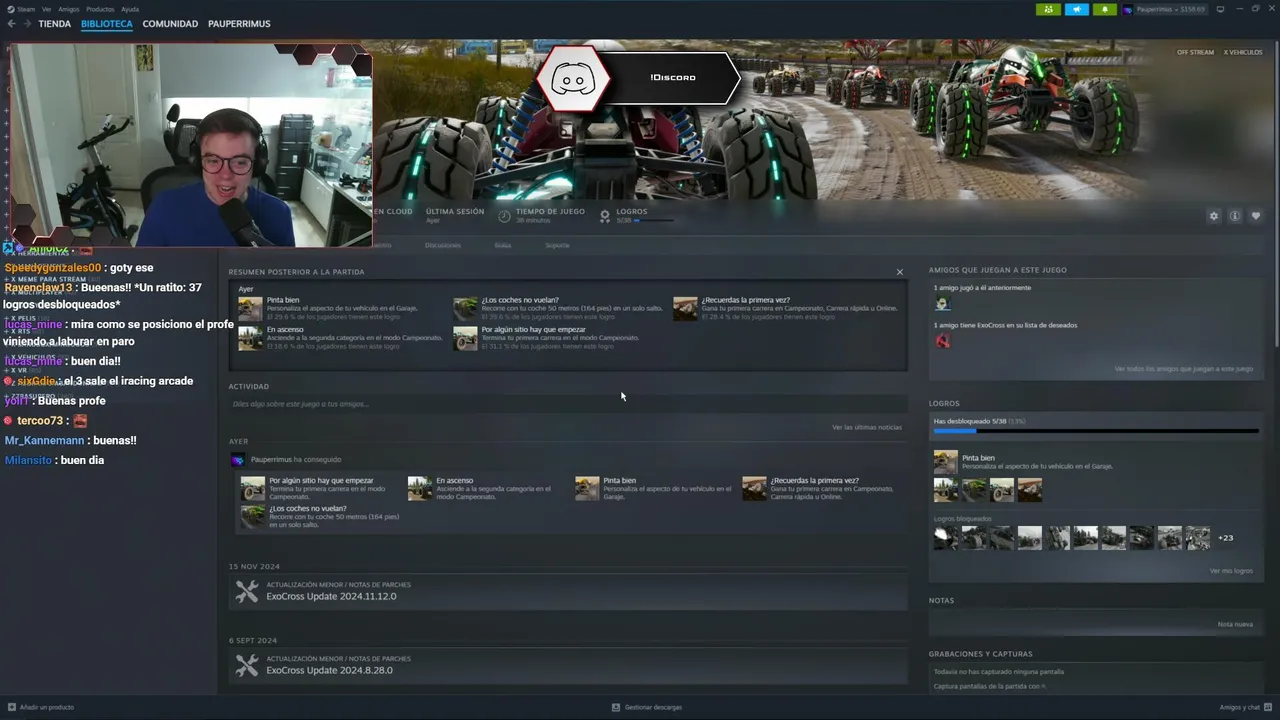The width and height of the screenshot is (1280, 720).
Task: Click the header Logros 5/38 progress bar
Action: tap(655, 220)
